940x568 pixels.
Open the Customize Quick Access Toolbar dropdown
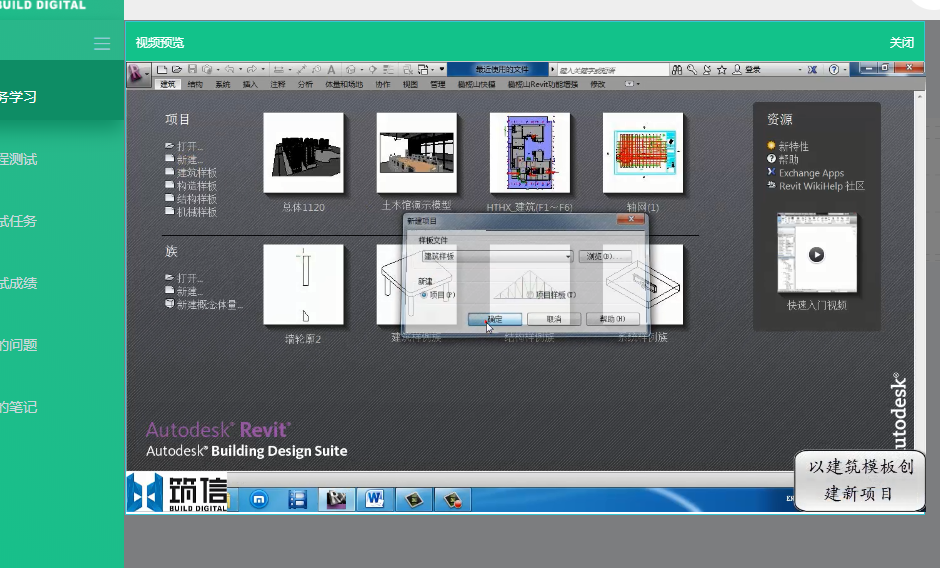(442, 70)
